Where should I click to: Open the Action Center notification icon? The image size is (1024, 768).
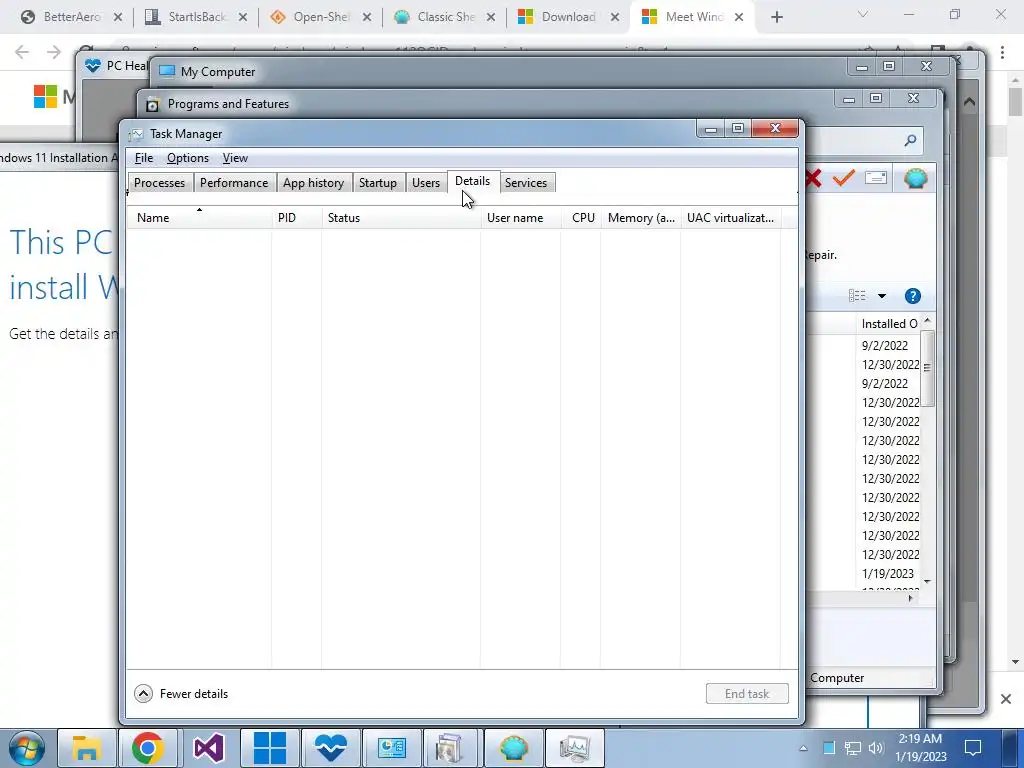[973, 748]
